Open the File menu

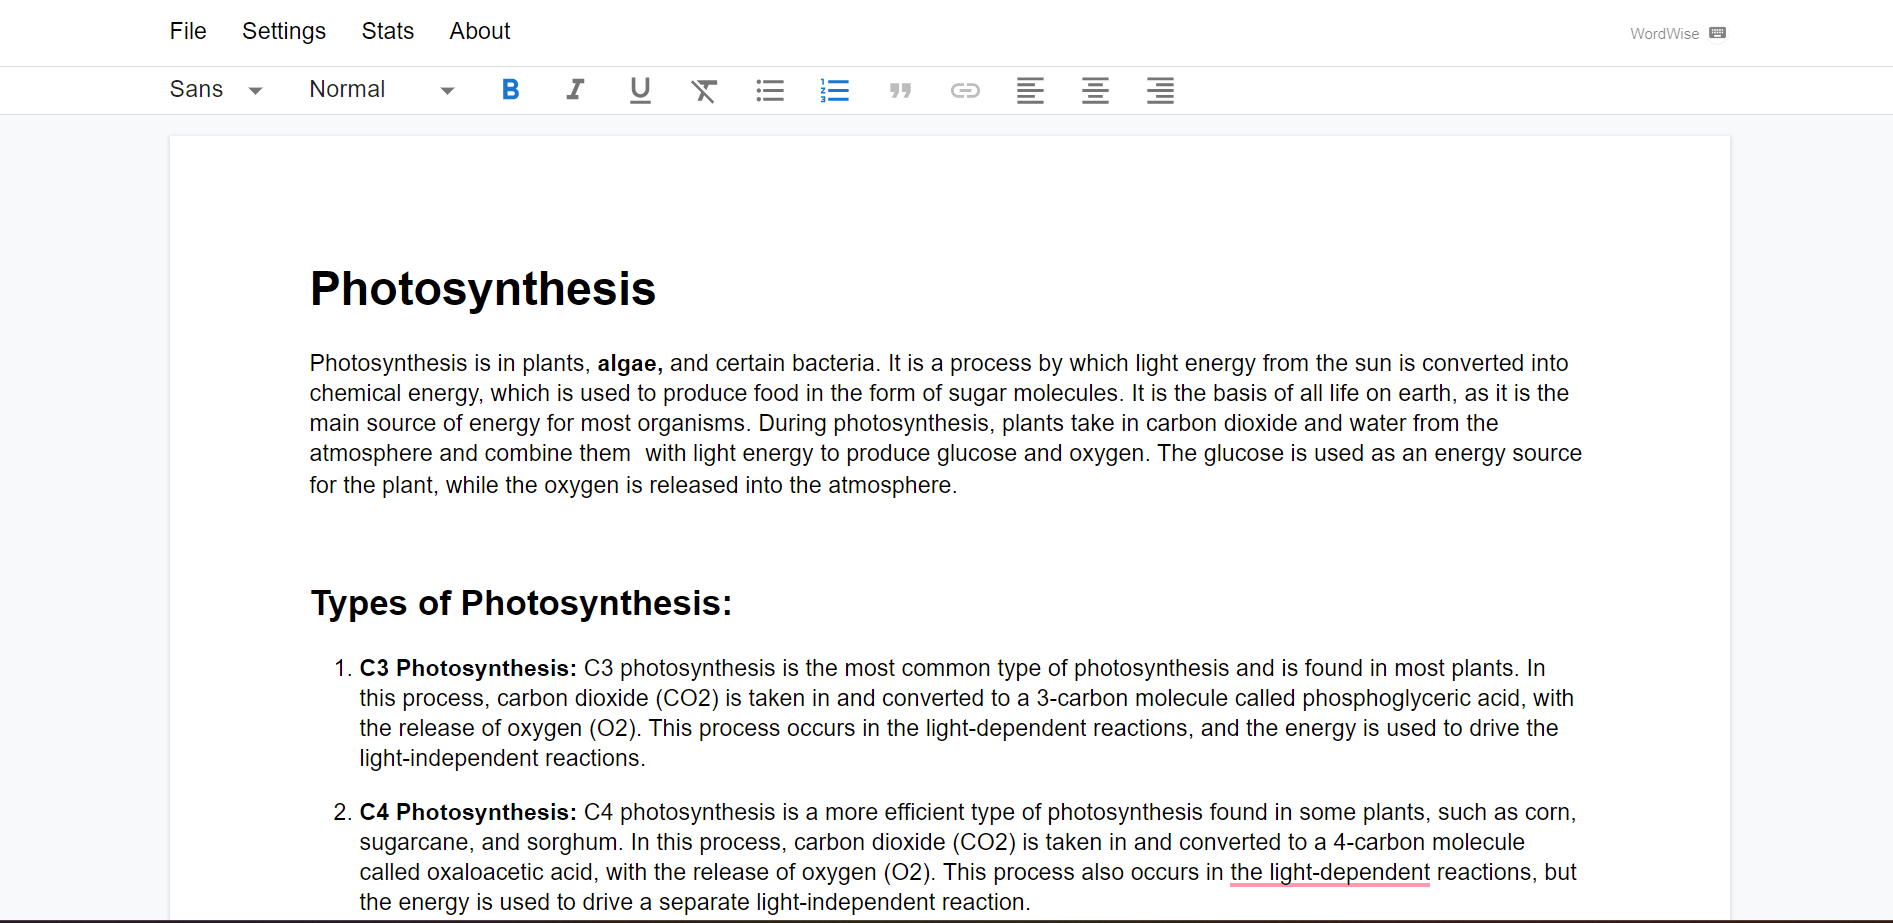coord(188,31)
